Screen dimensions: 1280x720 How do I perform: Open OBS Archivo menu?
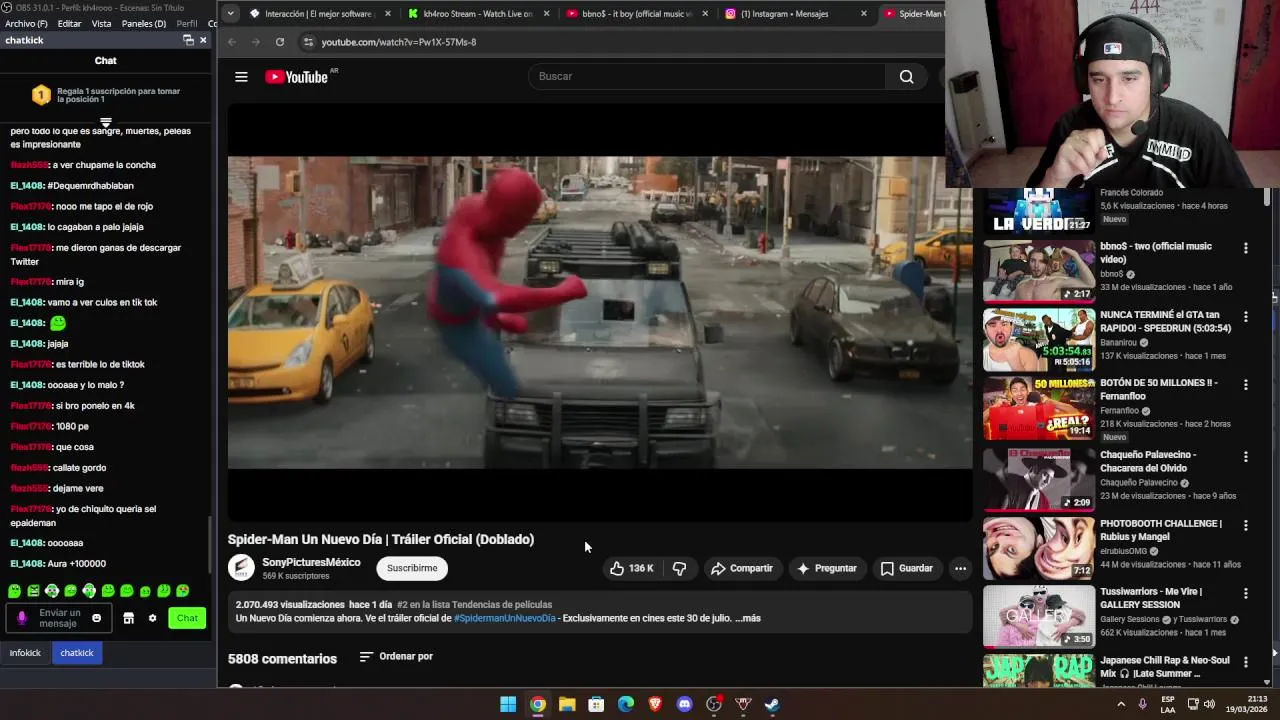tap(26, 23)
